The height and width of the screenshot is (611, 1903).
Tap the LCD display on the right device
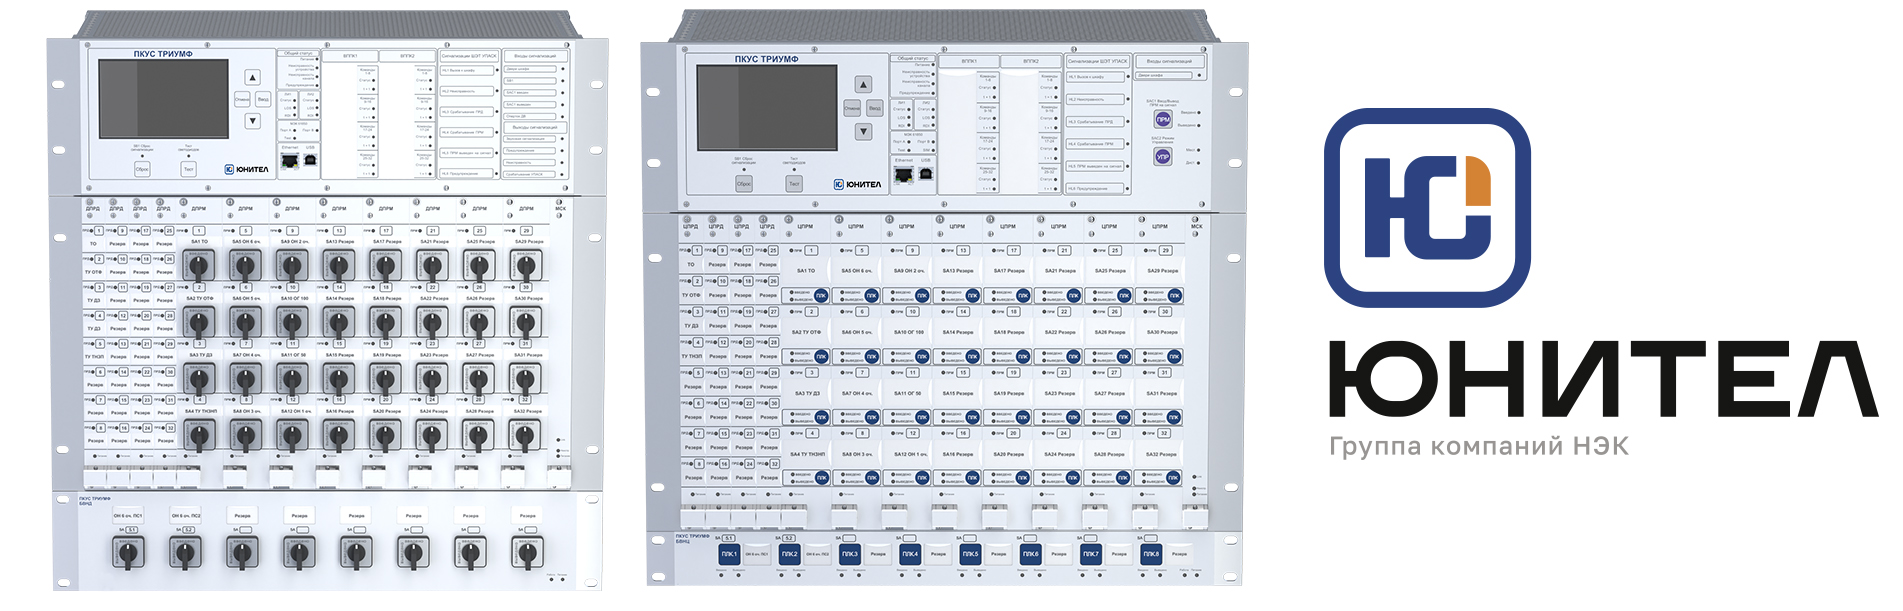click(766, 108)
